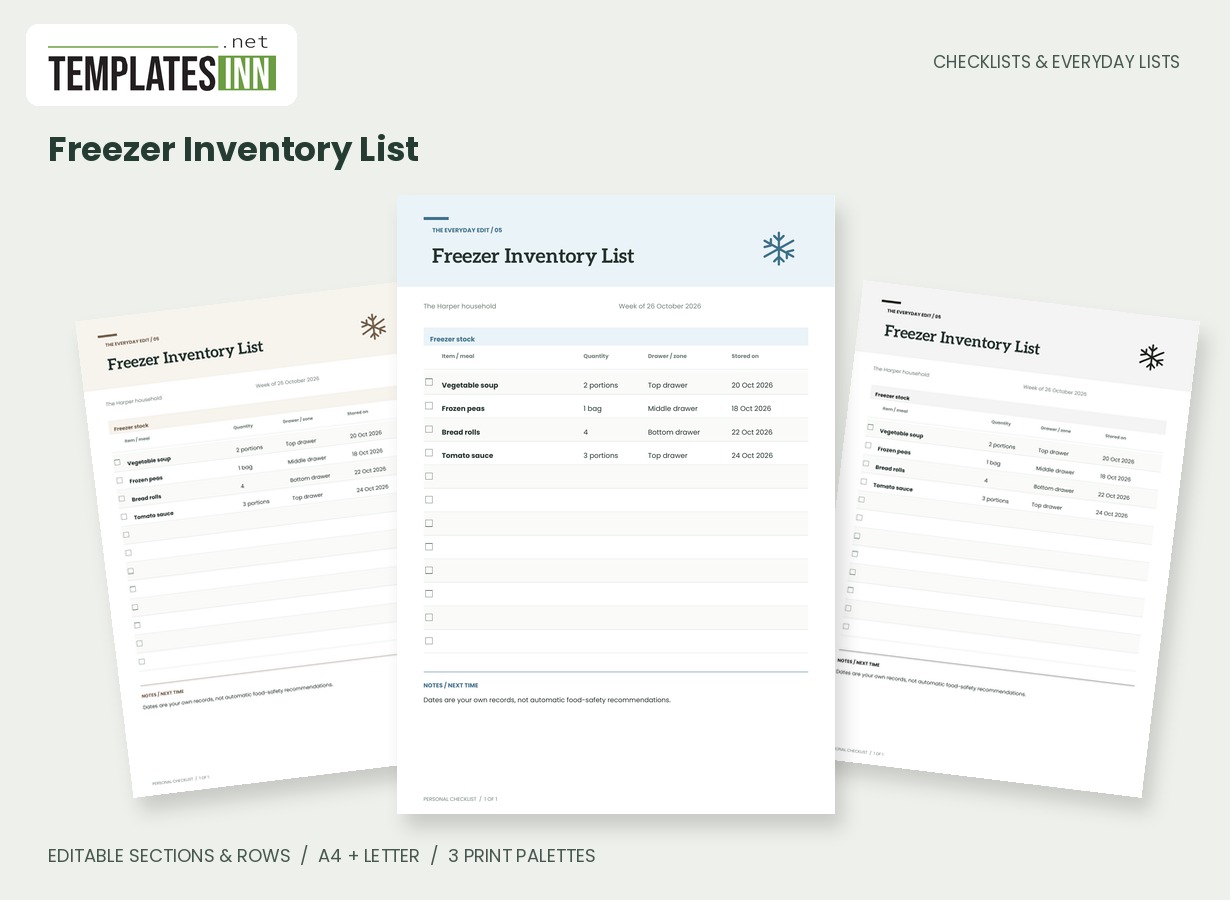1230x900 pixels.
Task: Click '3 portions' quantity on center page
Action: click(x=601, y=455)
